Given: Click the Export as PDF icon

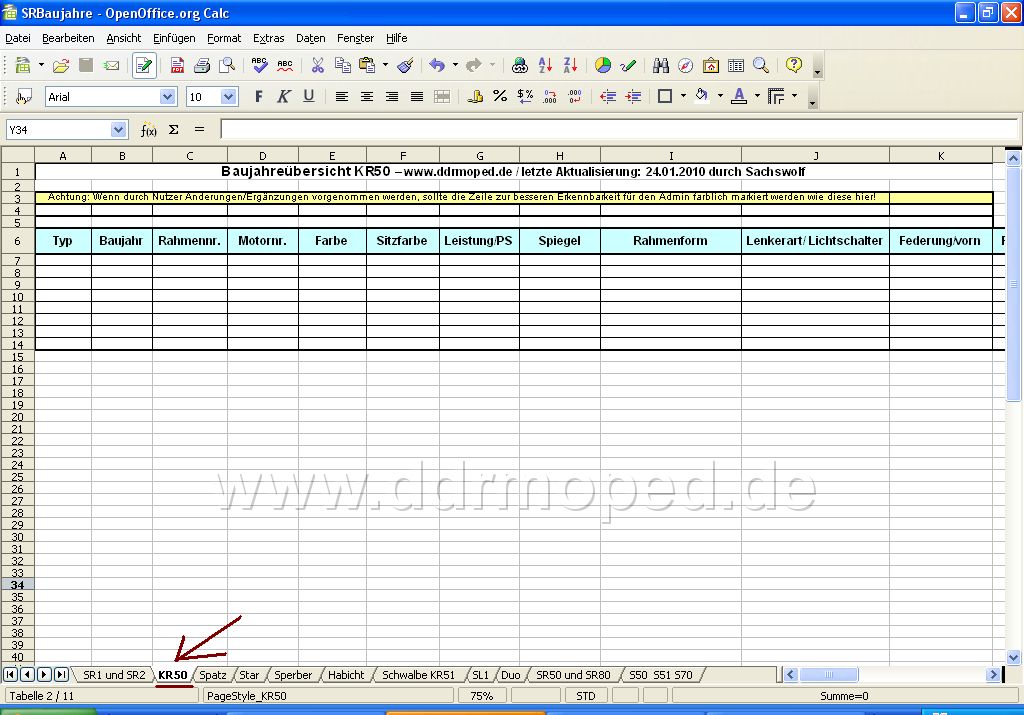Looking at the screenshot, I should click(177, 65).
